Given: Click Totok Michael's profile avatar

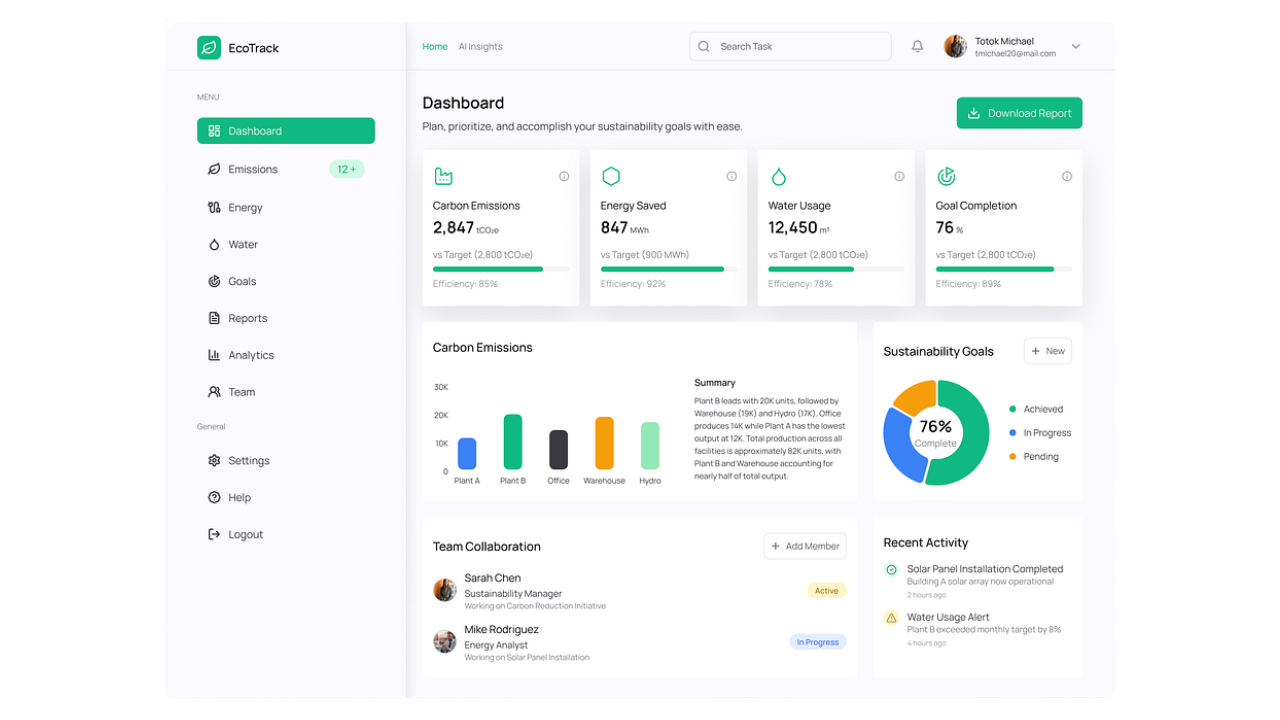Looking at the screenshot, I should [955, 46].
